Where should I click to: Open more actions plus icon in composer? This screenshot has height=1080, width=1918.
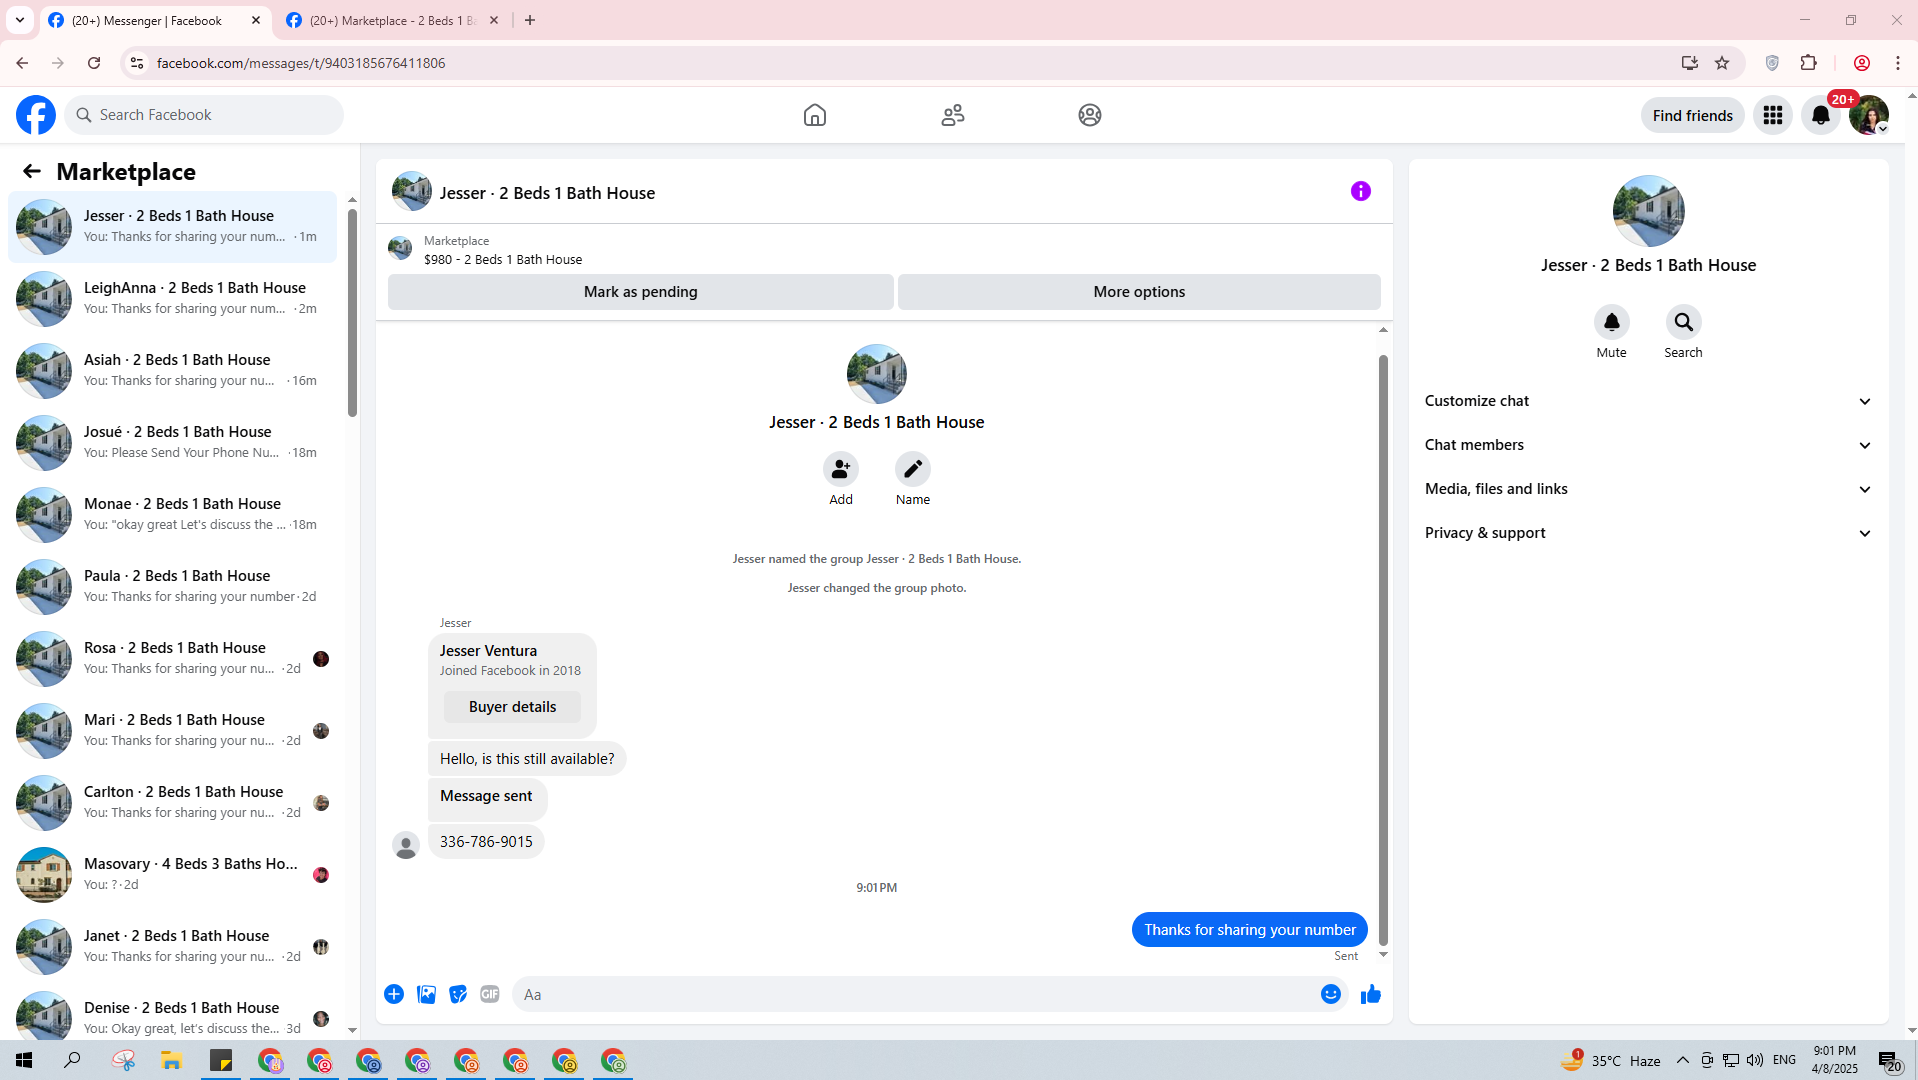[394, 994]
